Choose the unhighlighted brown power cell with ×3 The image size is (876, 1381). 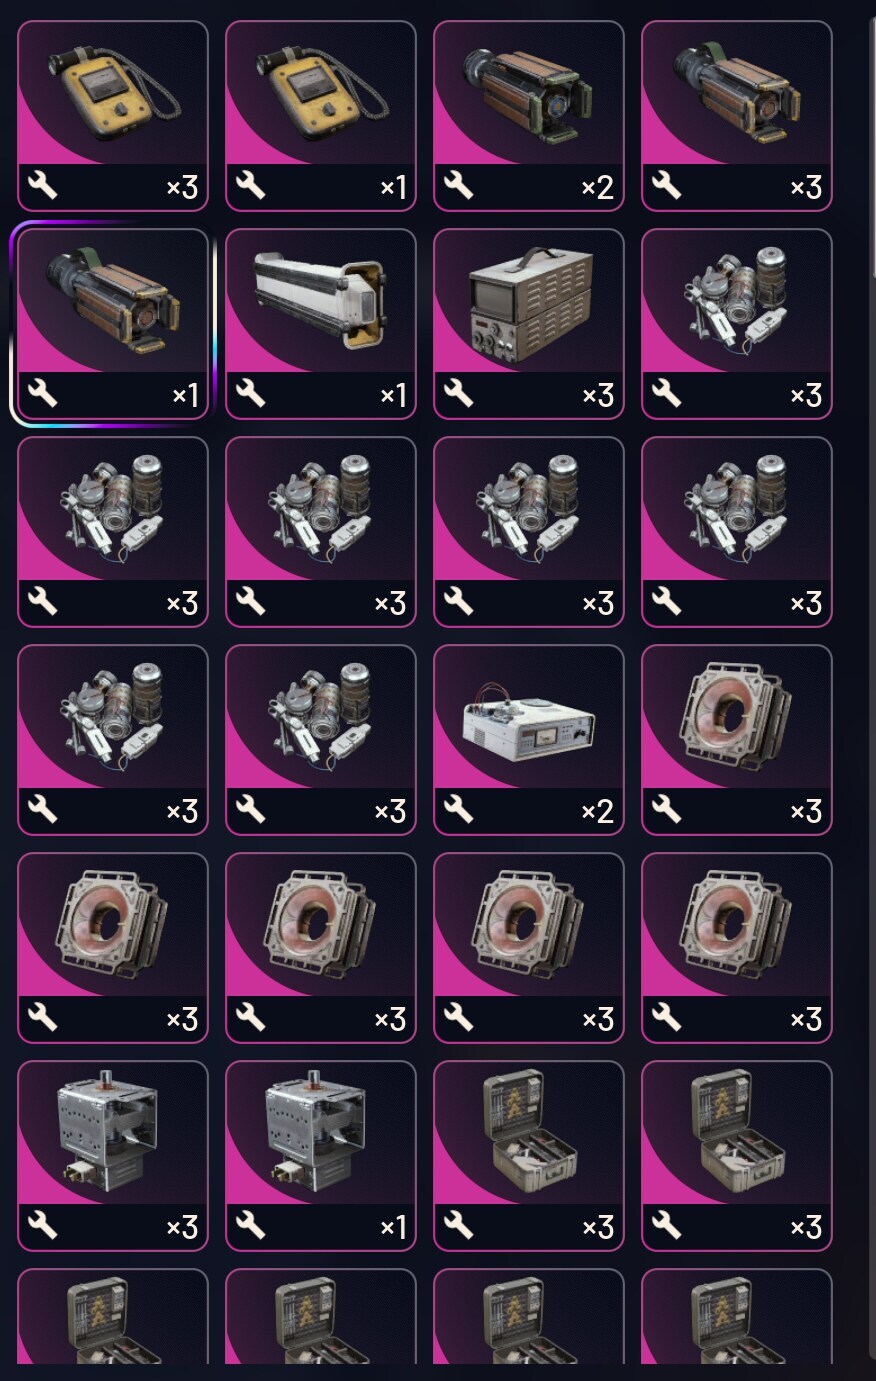(x=737, y=116)
